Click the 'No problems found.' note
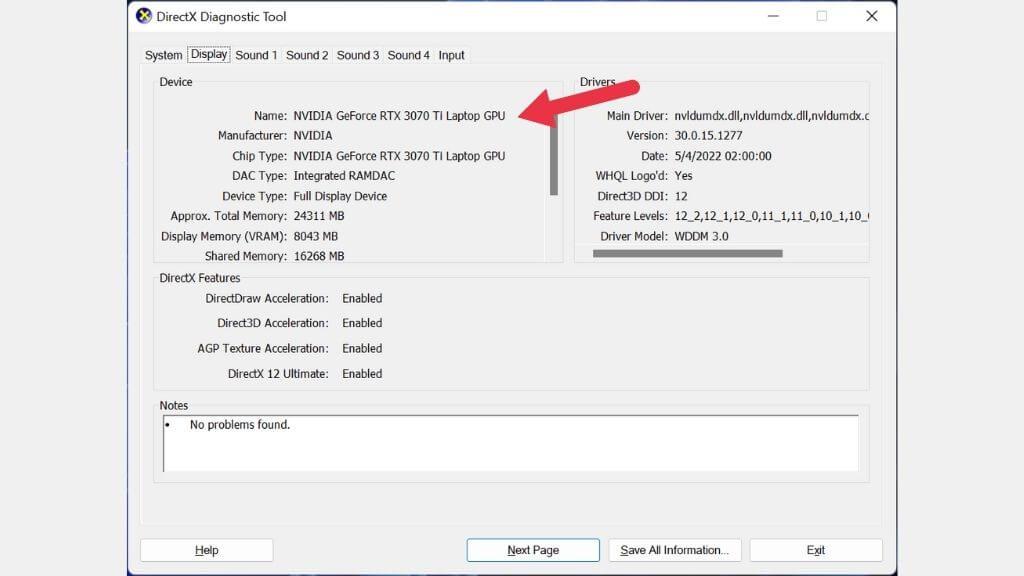Image resolution: width=1024 pixels, height=576 pixels. point(240,424)
